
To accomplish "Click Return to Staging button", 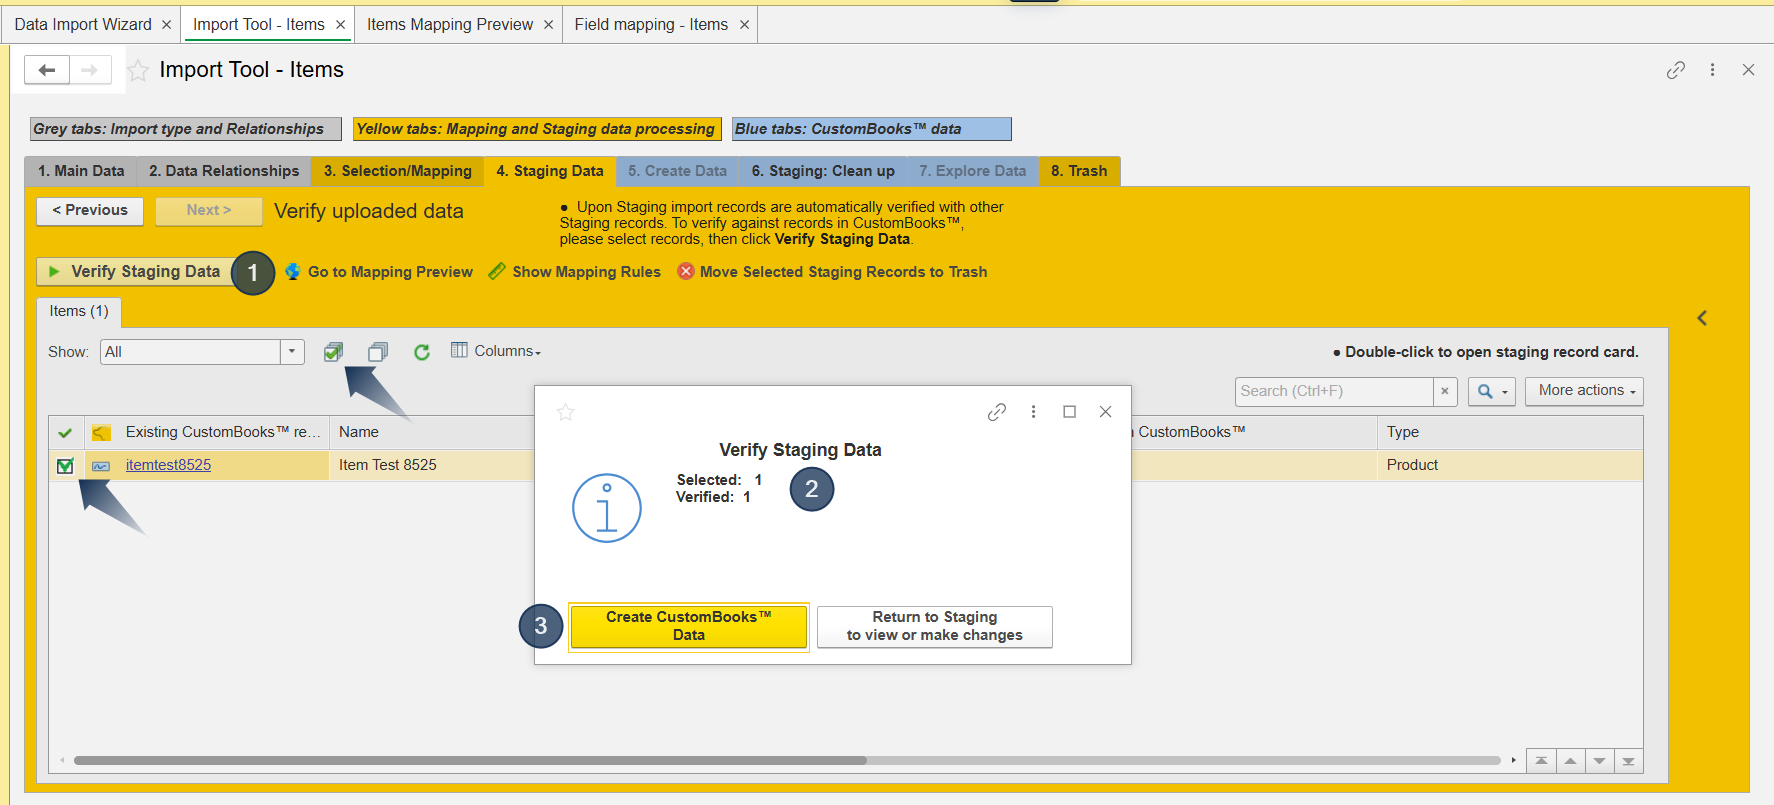I will 934,627.
